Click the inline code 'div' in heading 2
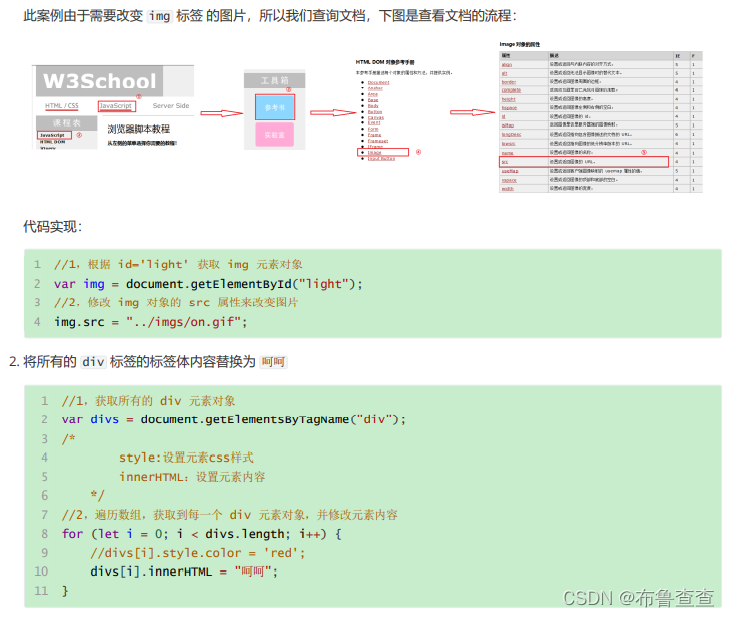729x617 pixels. pyautogui.click(x=93, y=362)
